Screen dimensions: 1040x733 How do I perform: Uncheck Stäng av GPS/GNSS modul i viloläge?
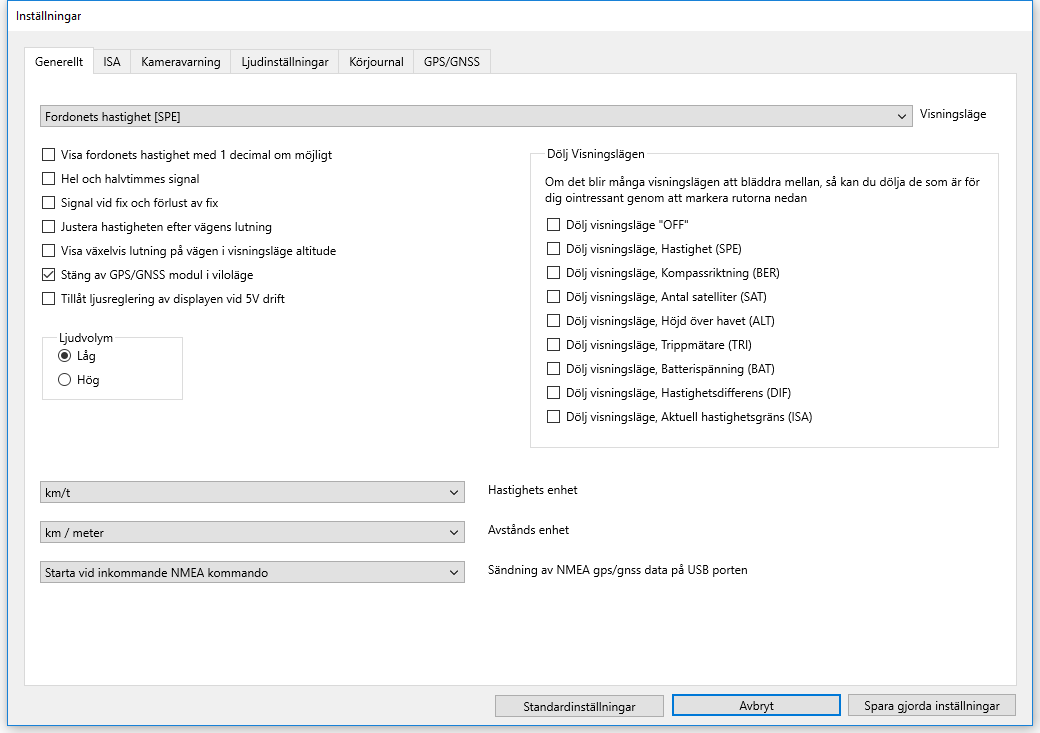49,275
